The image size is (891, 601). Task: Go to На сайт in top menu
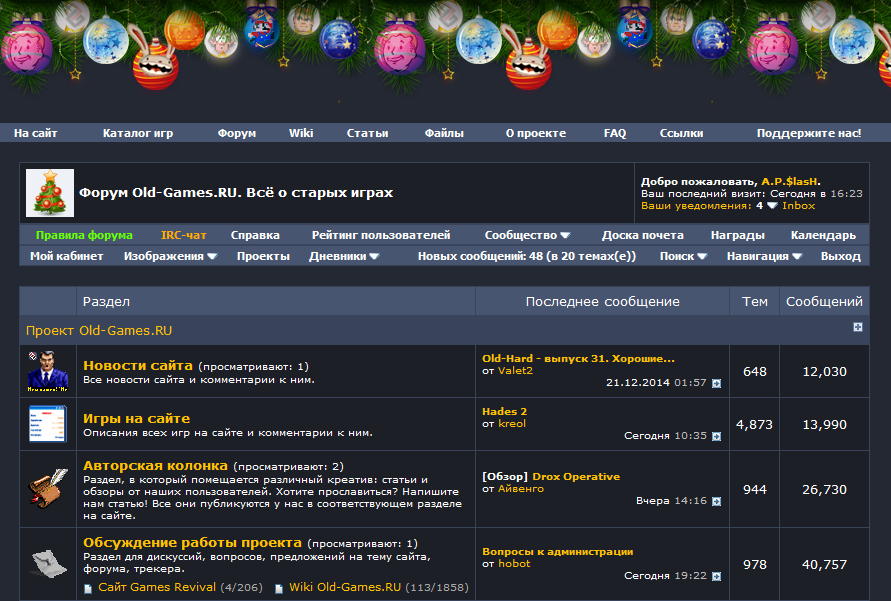tap(35, 133)
